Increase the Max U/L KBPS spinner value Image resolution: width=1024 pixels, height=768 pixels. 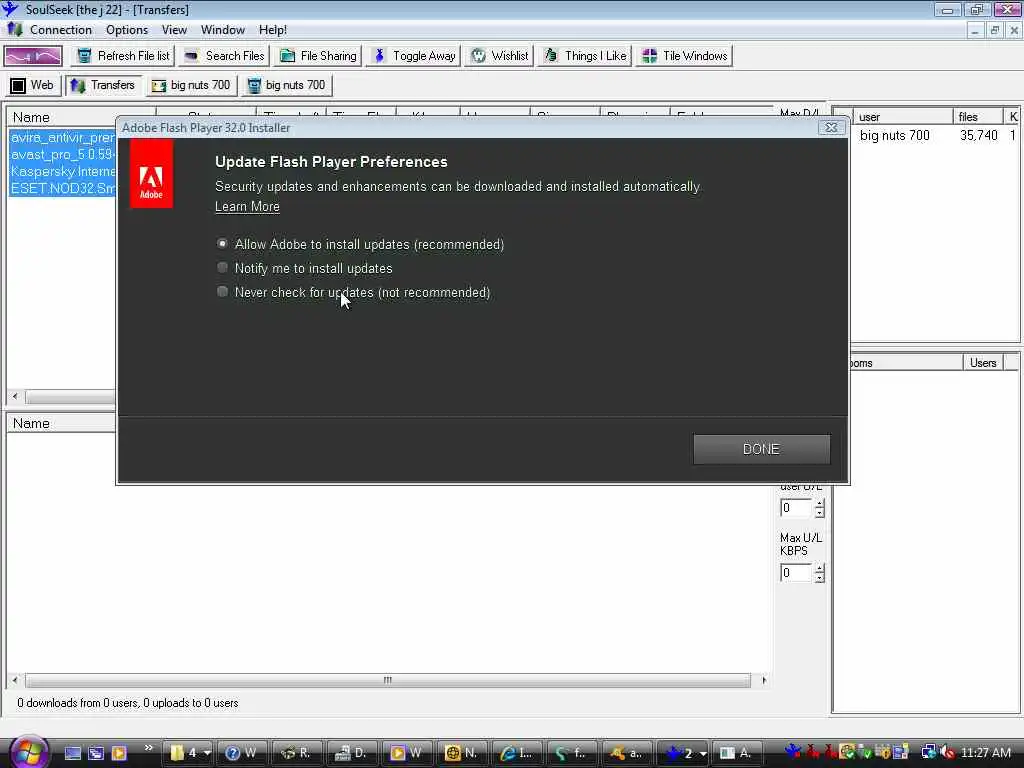819,568
